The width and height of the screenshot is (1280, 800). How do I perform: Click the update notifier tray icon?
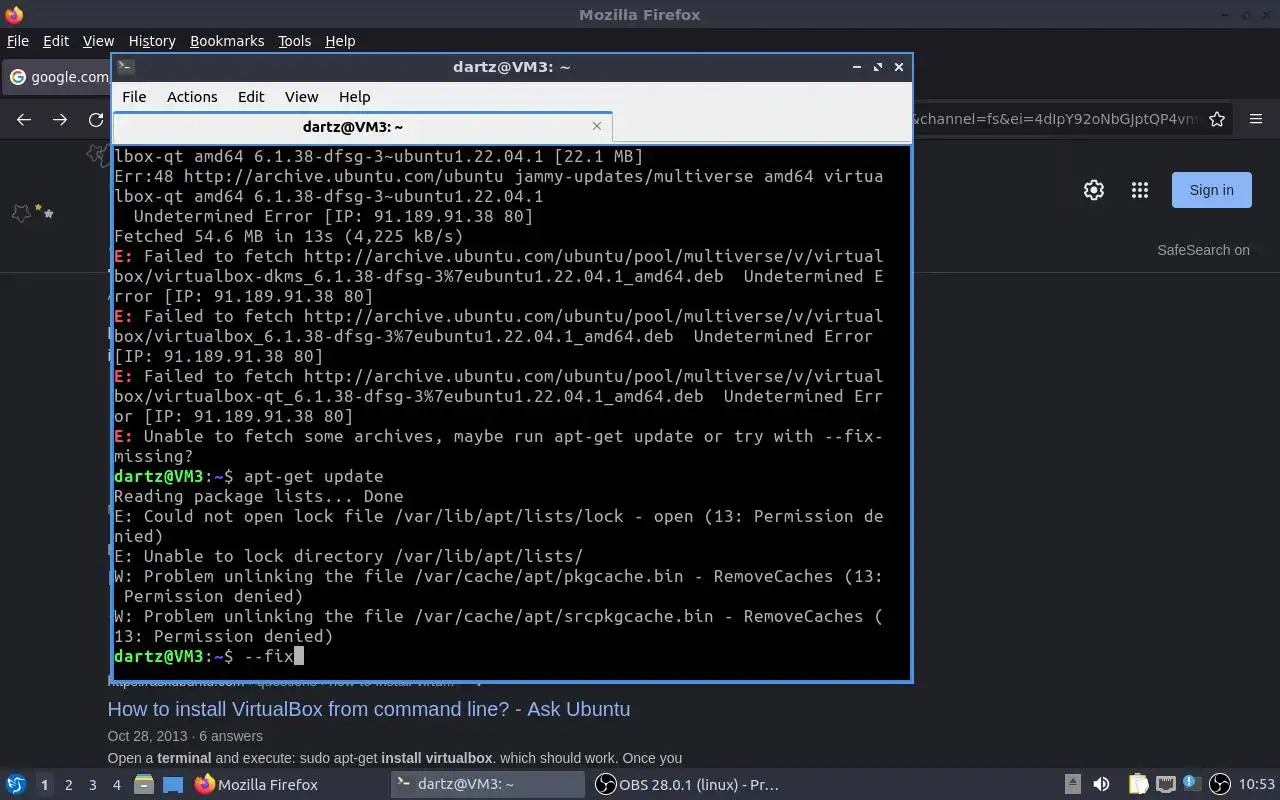(x=1192, y=785)
